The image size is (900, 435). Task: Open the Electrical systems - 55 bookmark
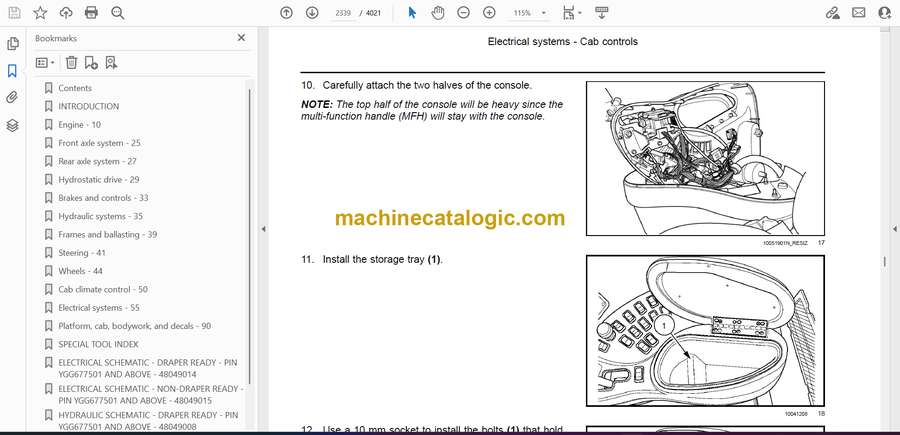coord(98,308)
